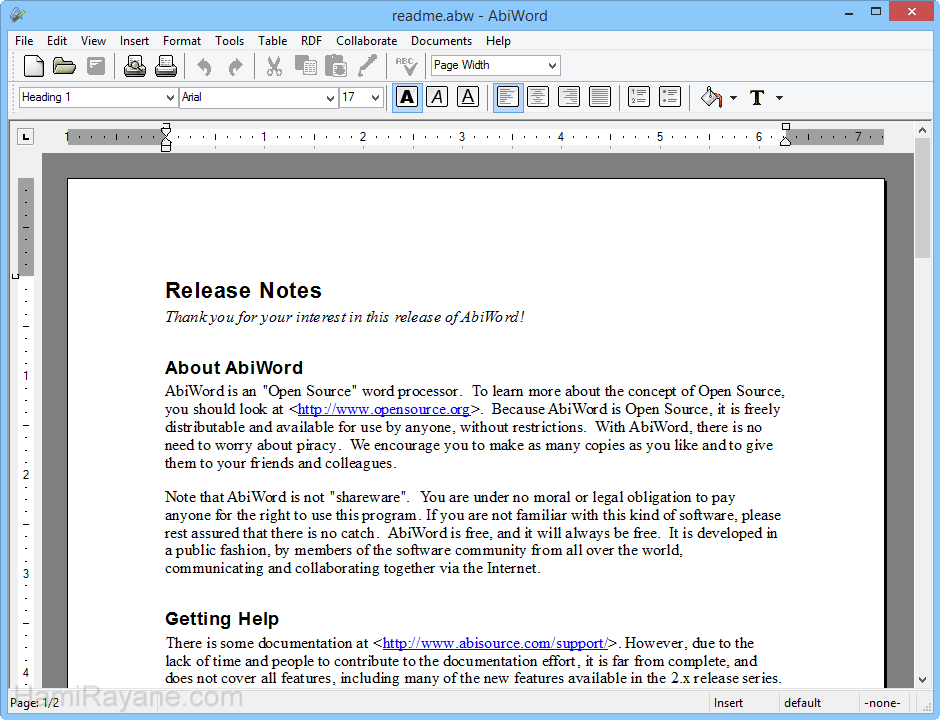Image resolution: width=940 pixels, height=720 pixels.
Task: Toggle numbered list
Action: point(639,97)
